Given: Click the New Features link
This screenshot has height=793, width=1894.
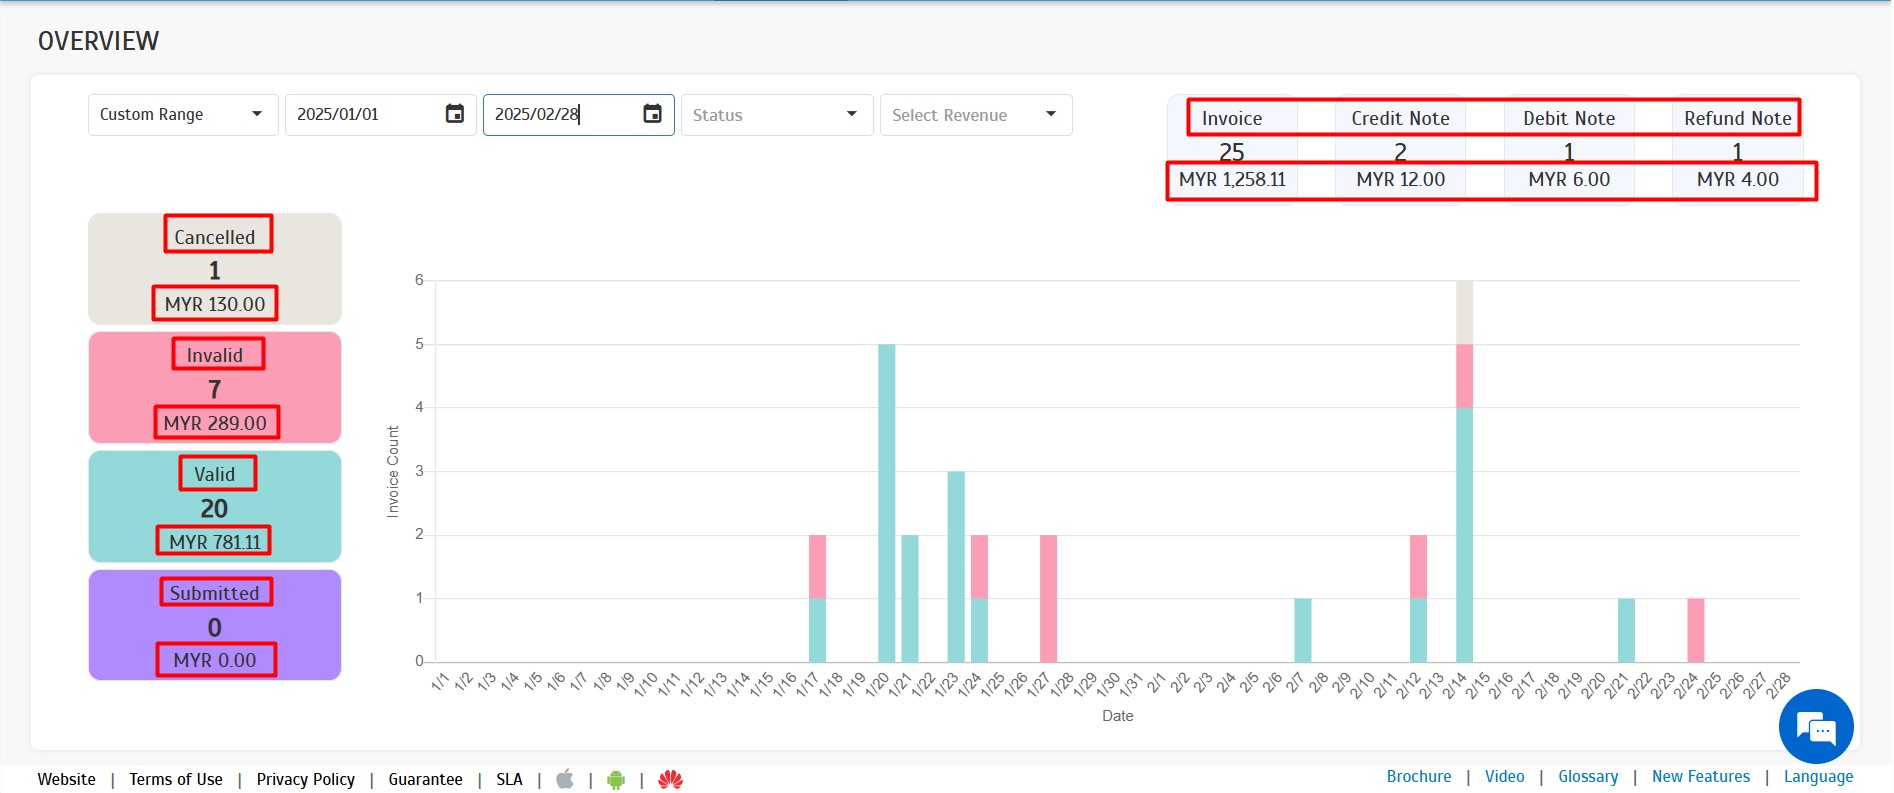Looking at the screenshot, I should point(1700,777).
